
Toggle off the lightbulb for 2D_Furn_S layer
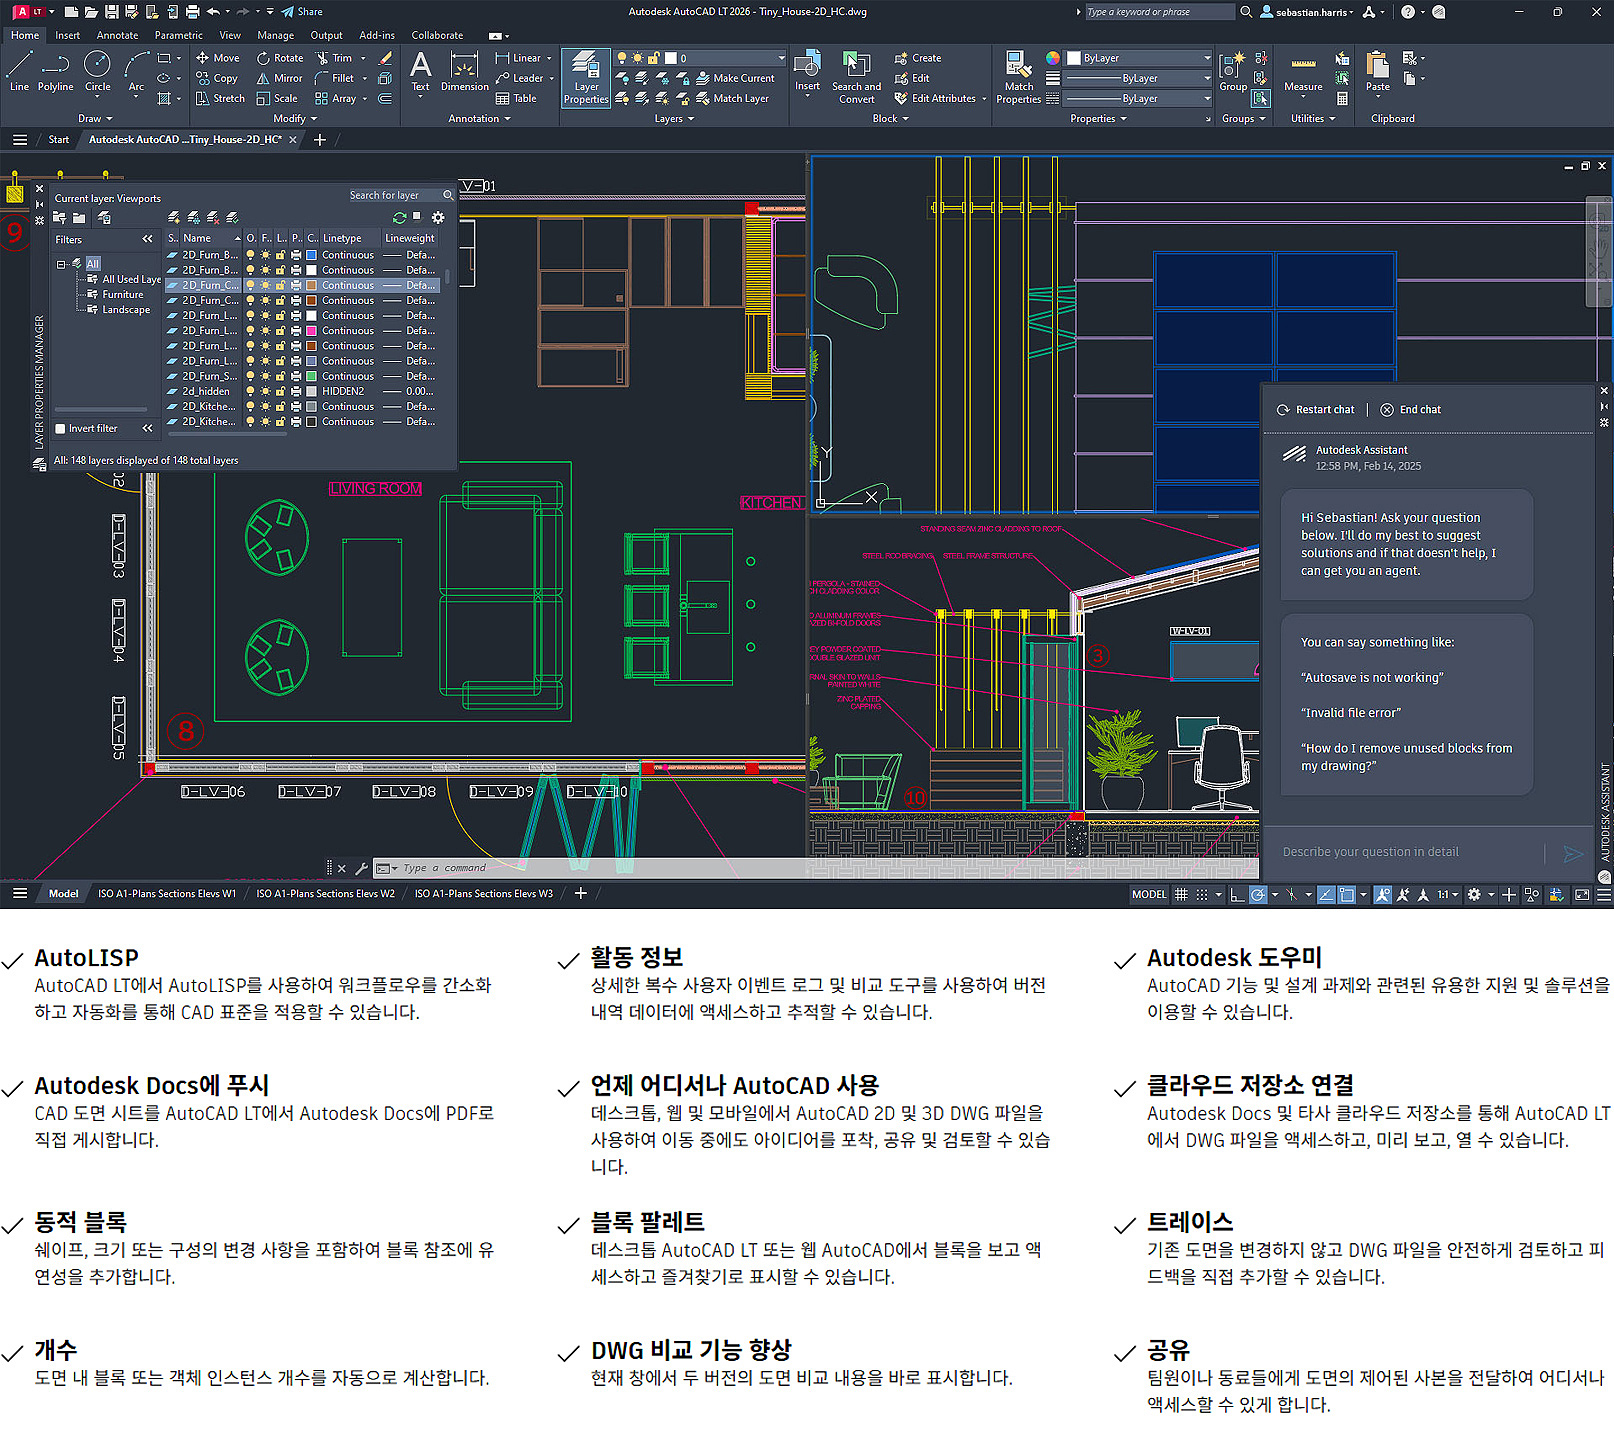[251, 376]
